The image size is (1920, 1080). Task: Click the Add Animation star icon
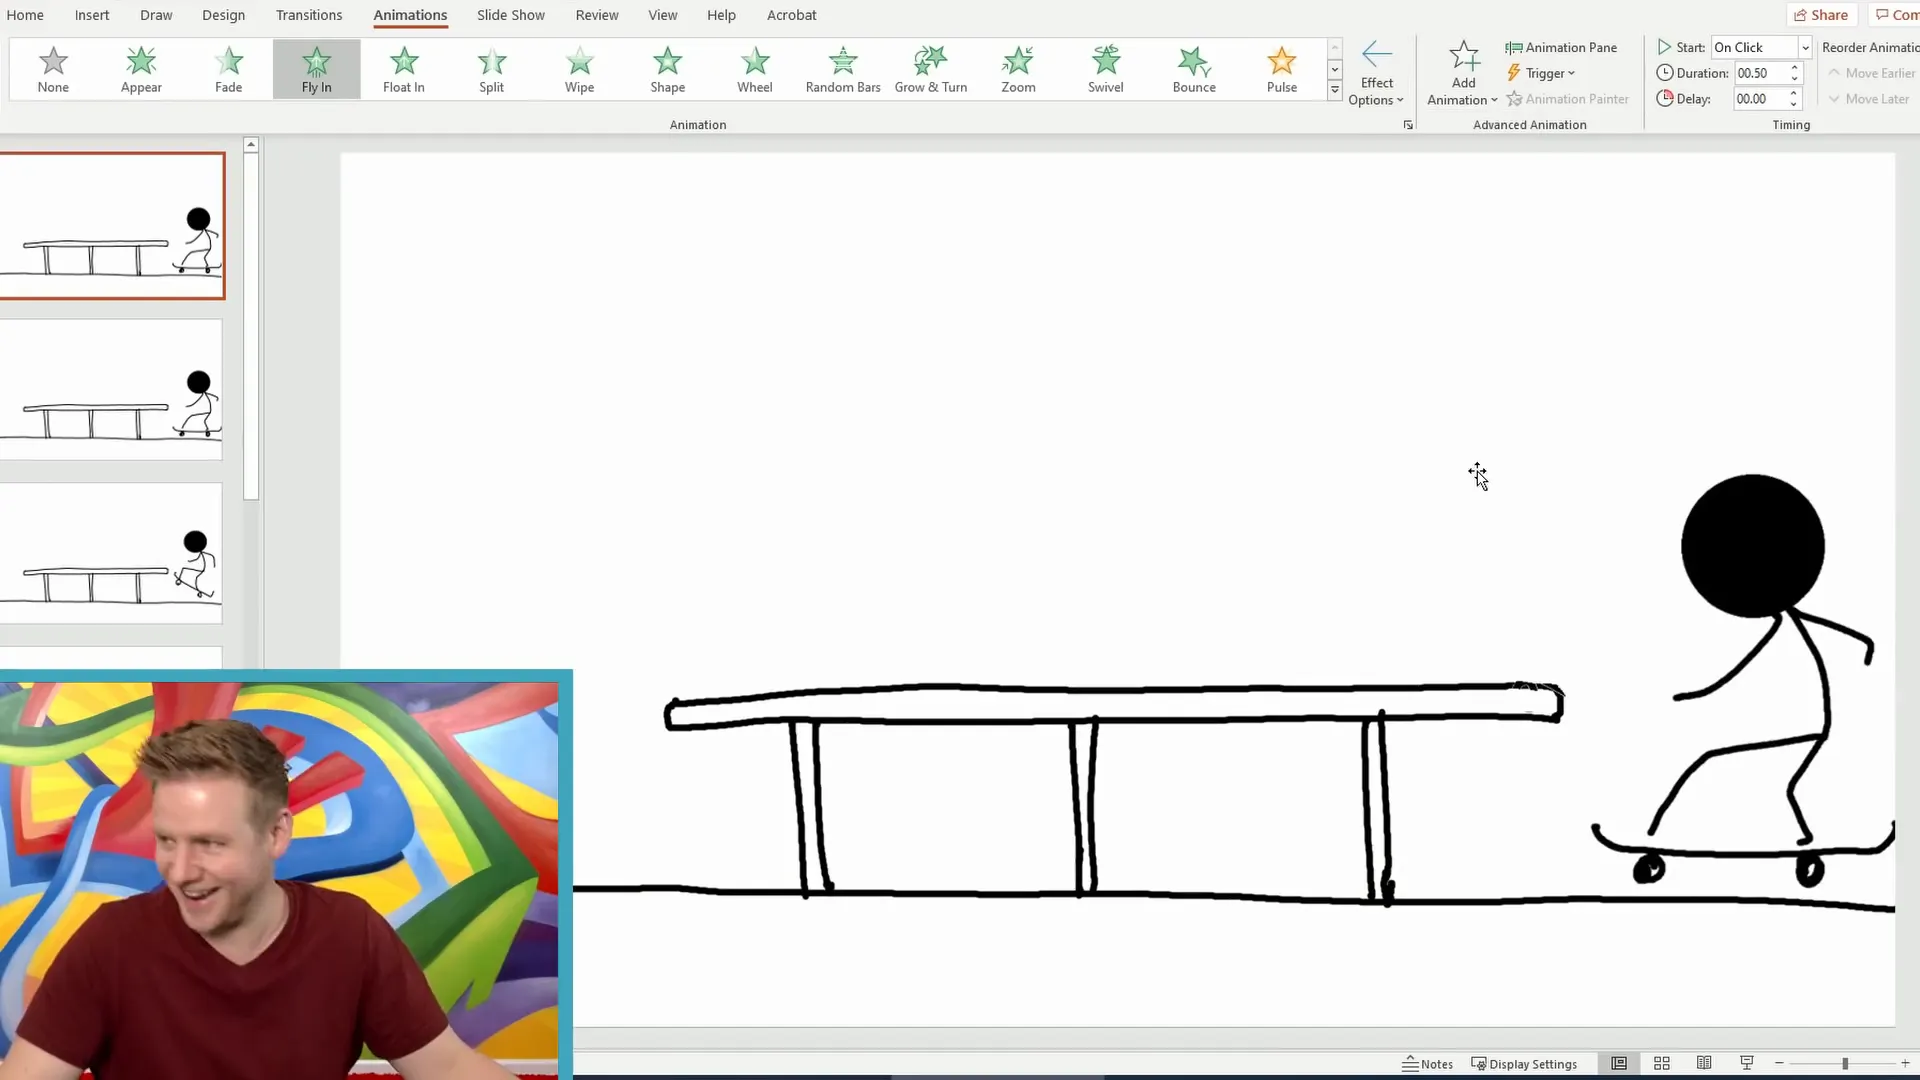click(x=1463, y=58)
